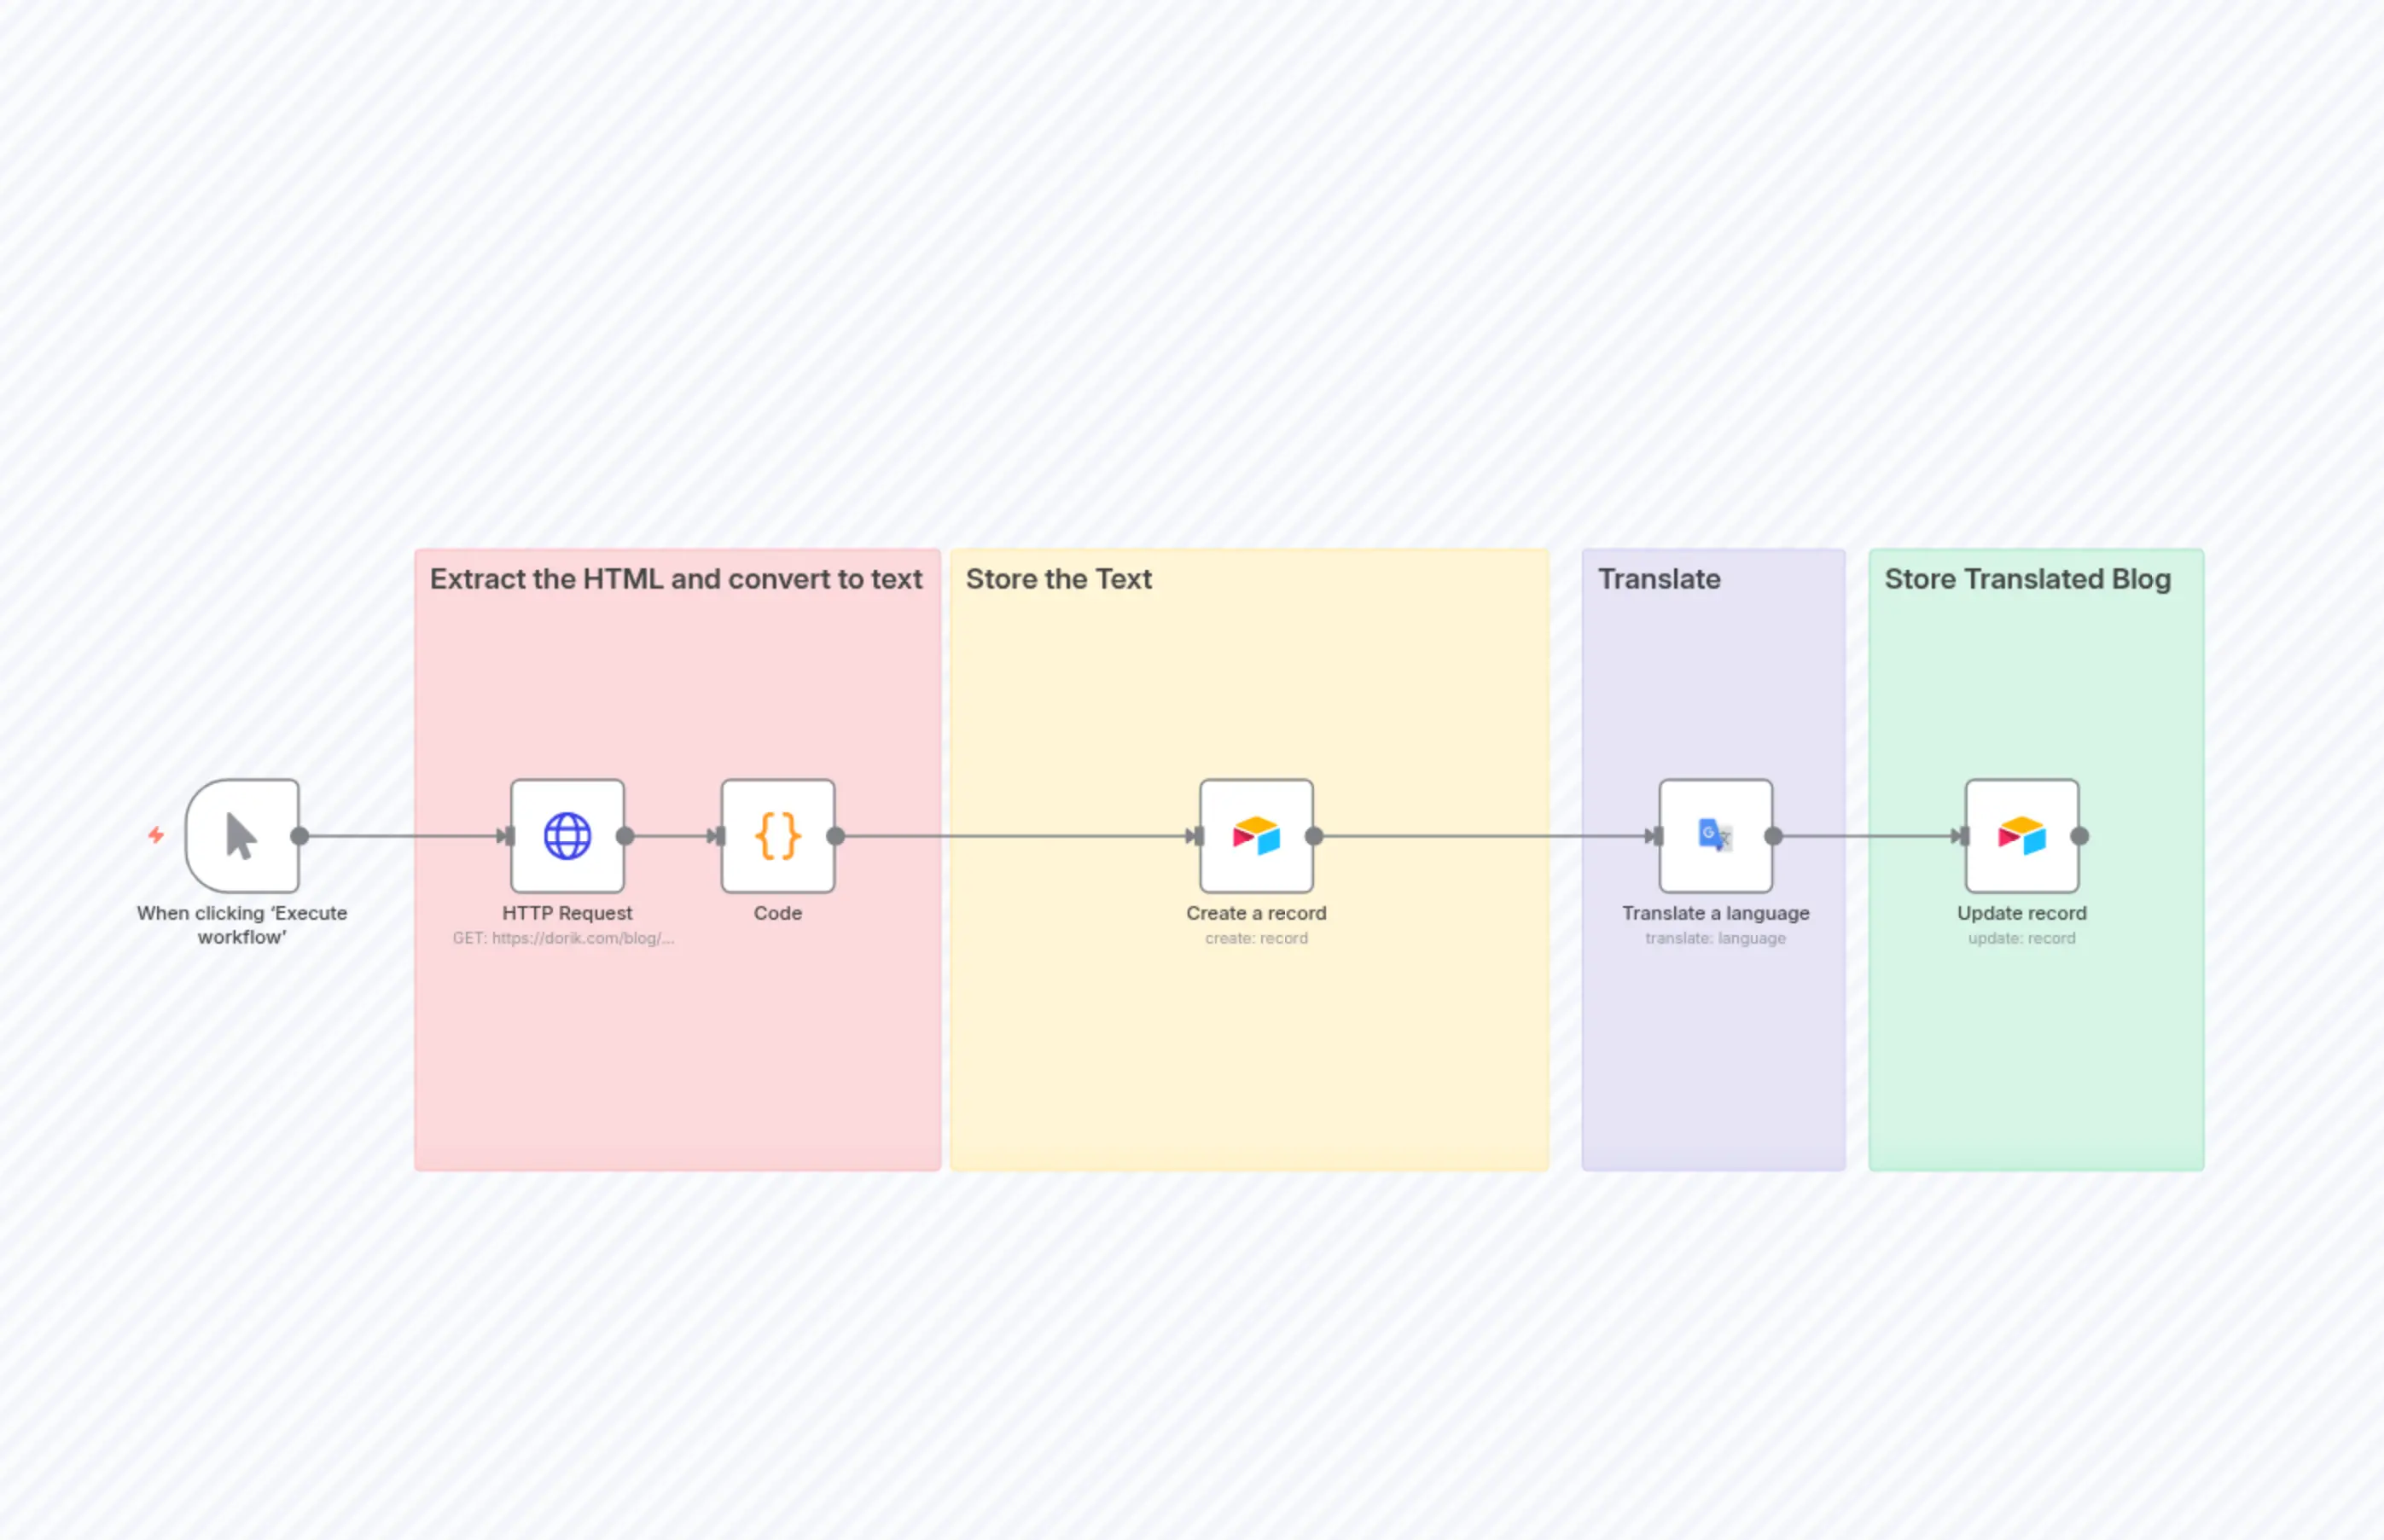2384x1540 pixels.
Task: Click the pink "Extract the HTML" sticky note title
Action: (x=676, y=578)
